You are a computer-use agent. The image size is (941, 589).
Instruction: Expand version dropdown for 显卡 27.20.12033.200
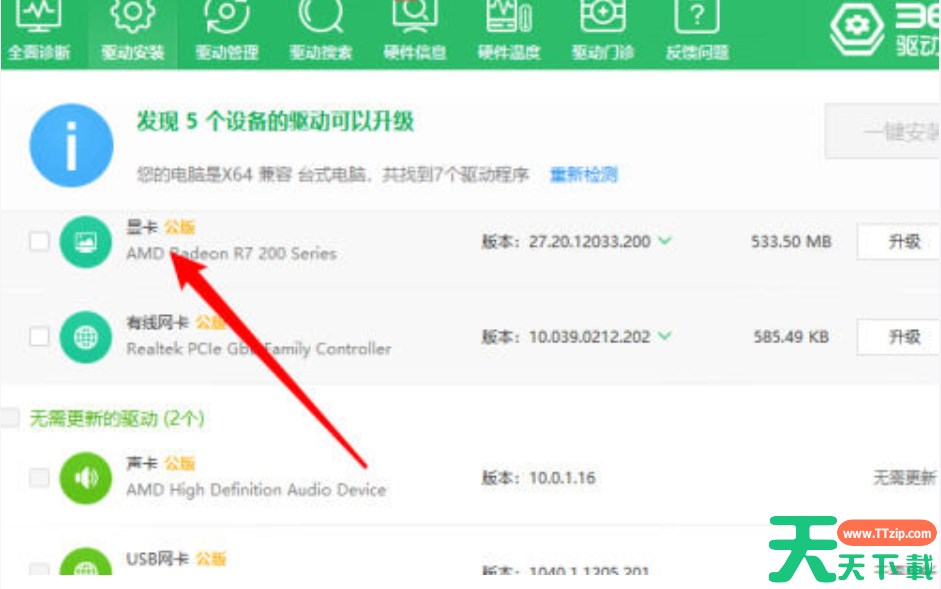click(x=665, y=241)
